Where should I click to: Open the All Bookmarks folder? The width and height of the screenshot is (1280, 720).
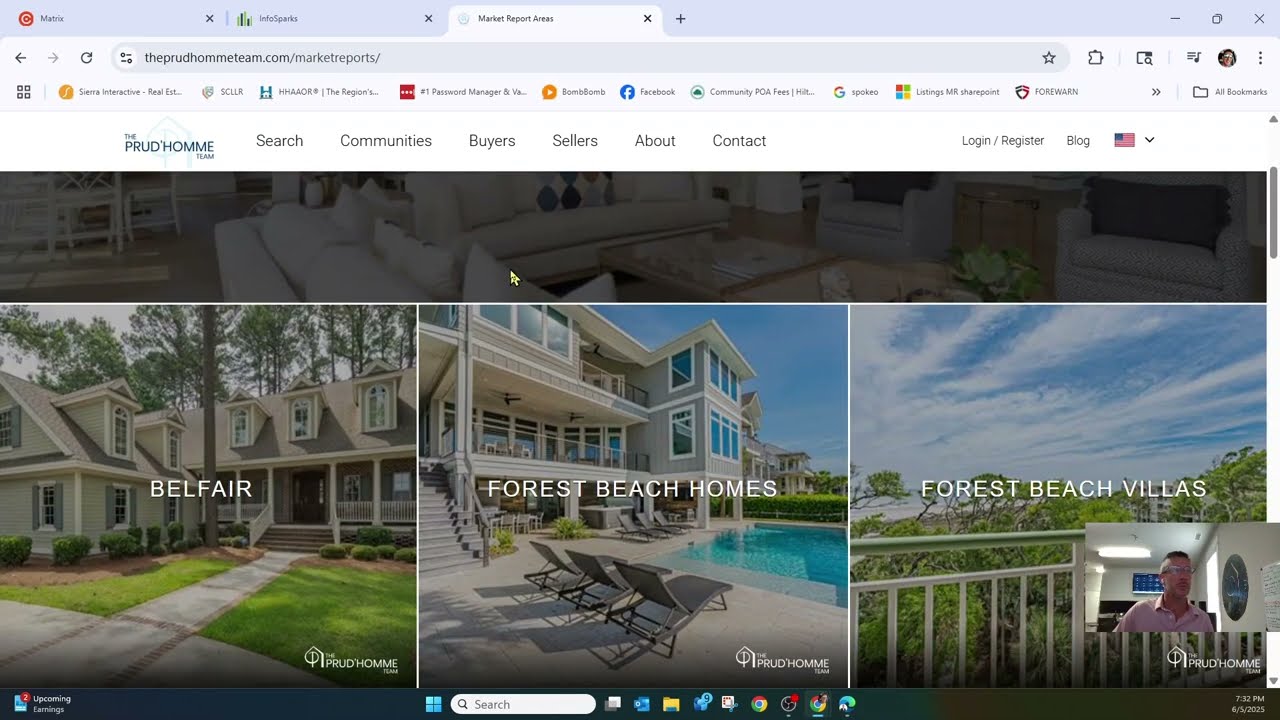1230,92
